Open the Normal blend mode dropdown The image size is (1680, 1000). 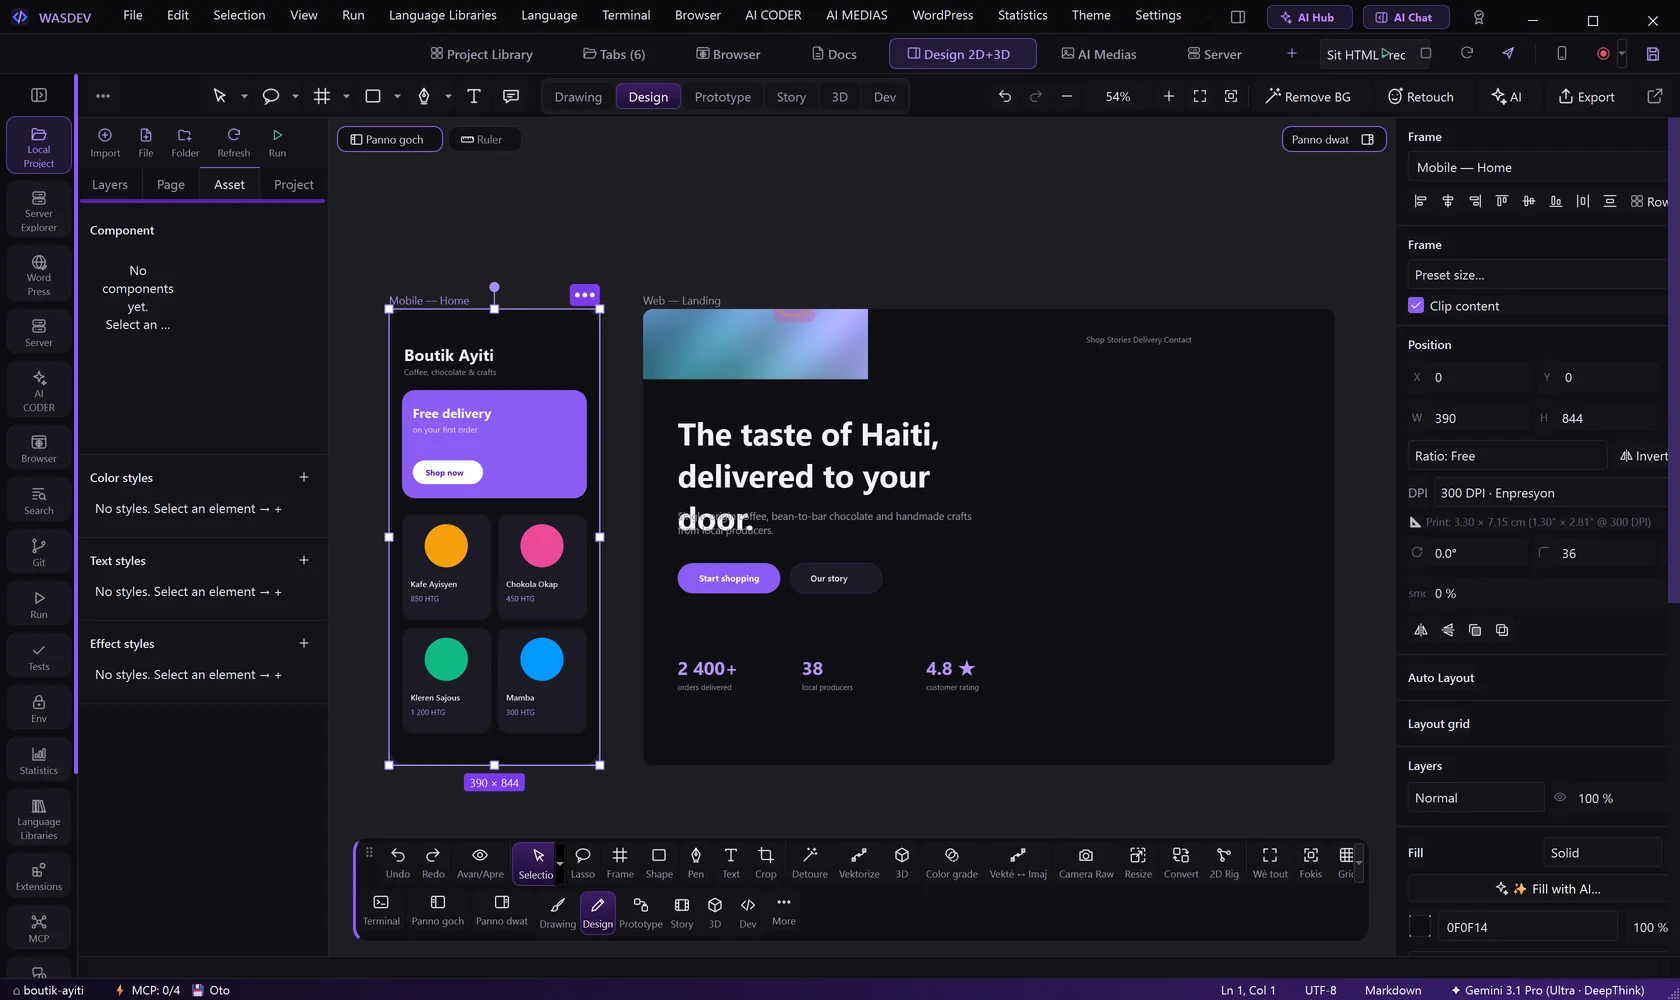1476,798
